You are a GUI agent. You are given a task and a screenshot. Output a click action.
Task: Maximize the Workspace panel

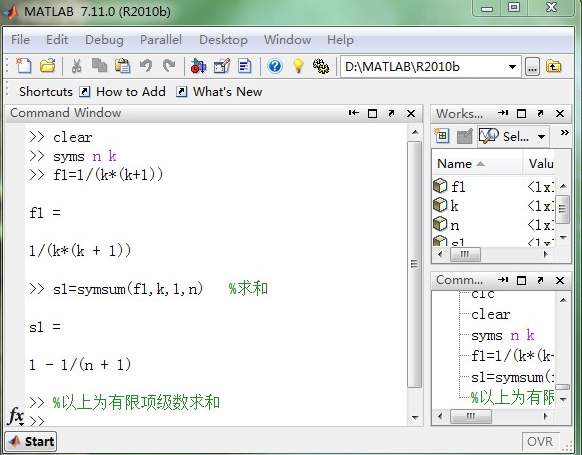521,113
